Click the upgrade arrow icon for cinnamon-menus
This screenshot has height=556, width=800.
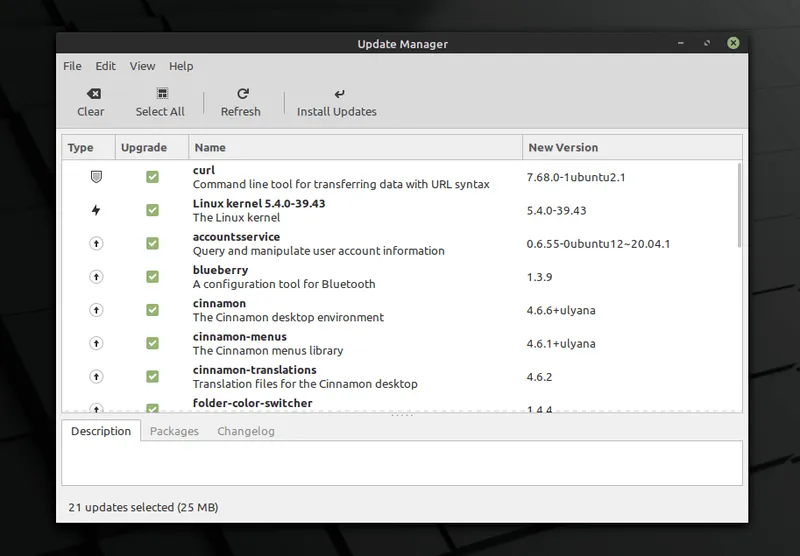[x=97, y=343]
